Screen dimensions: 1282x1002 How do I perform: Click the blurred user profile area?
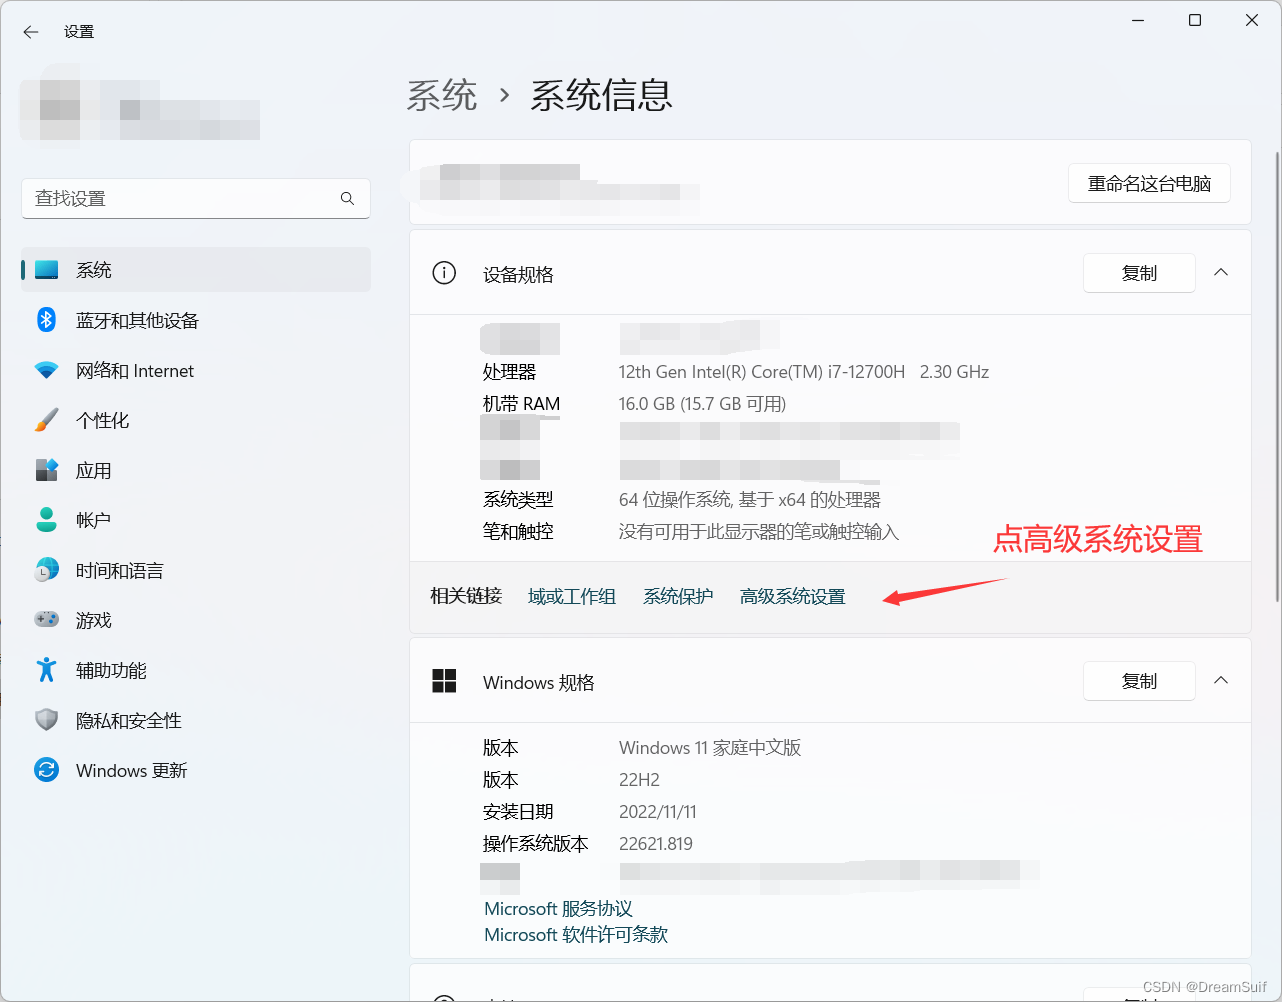[x=140, y=107]
